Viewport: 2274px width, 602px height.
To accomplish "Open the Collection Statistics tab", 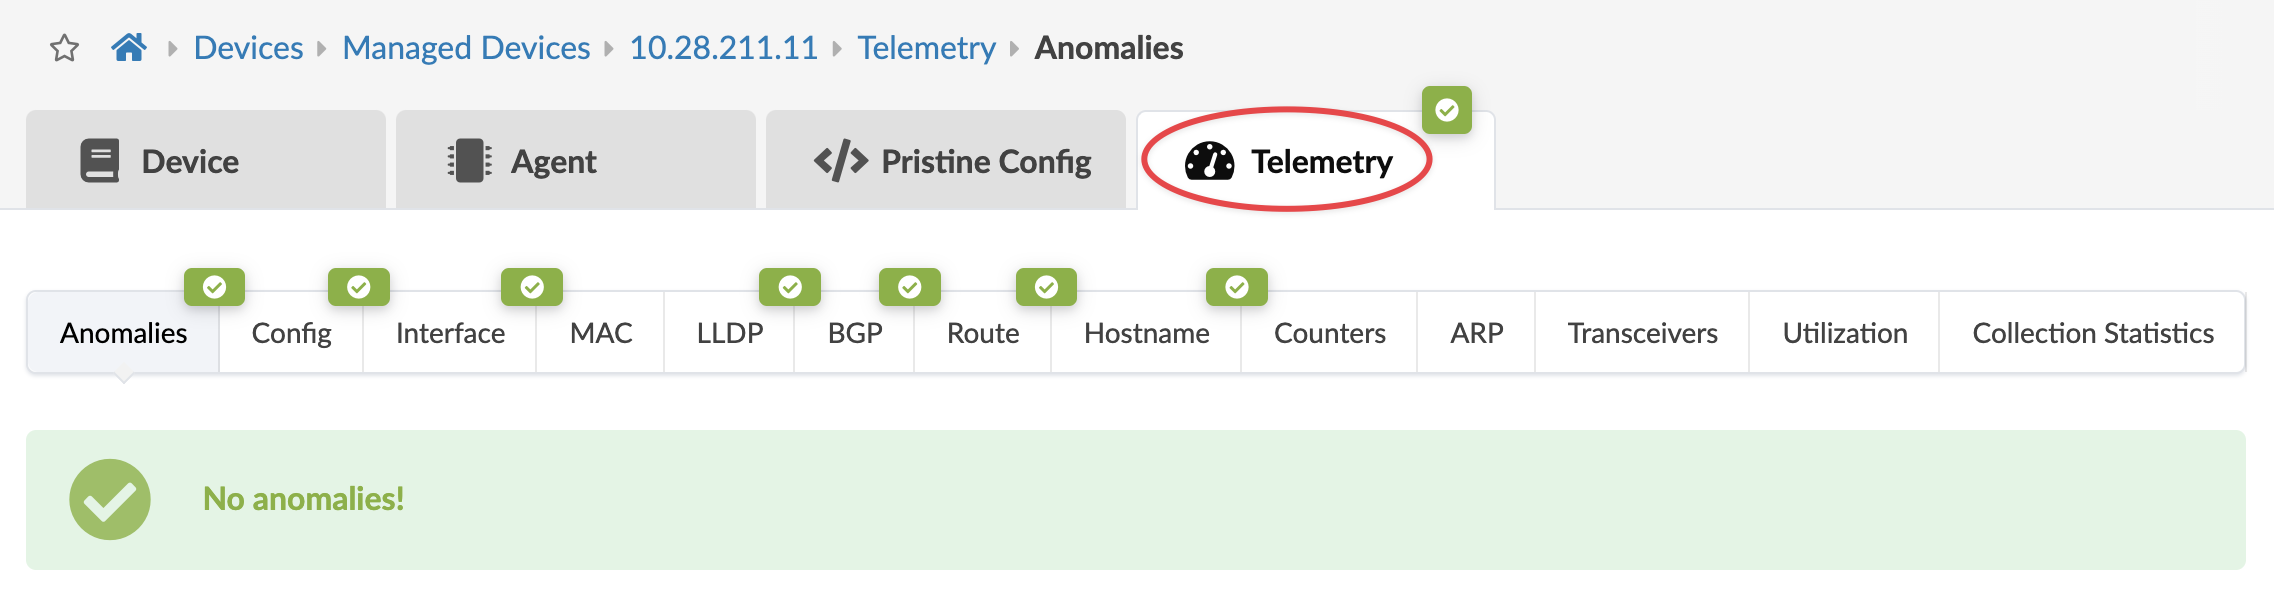I will click(2092, 333).
